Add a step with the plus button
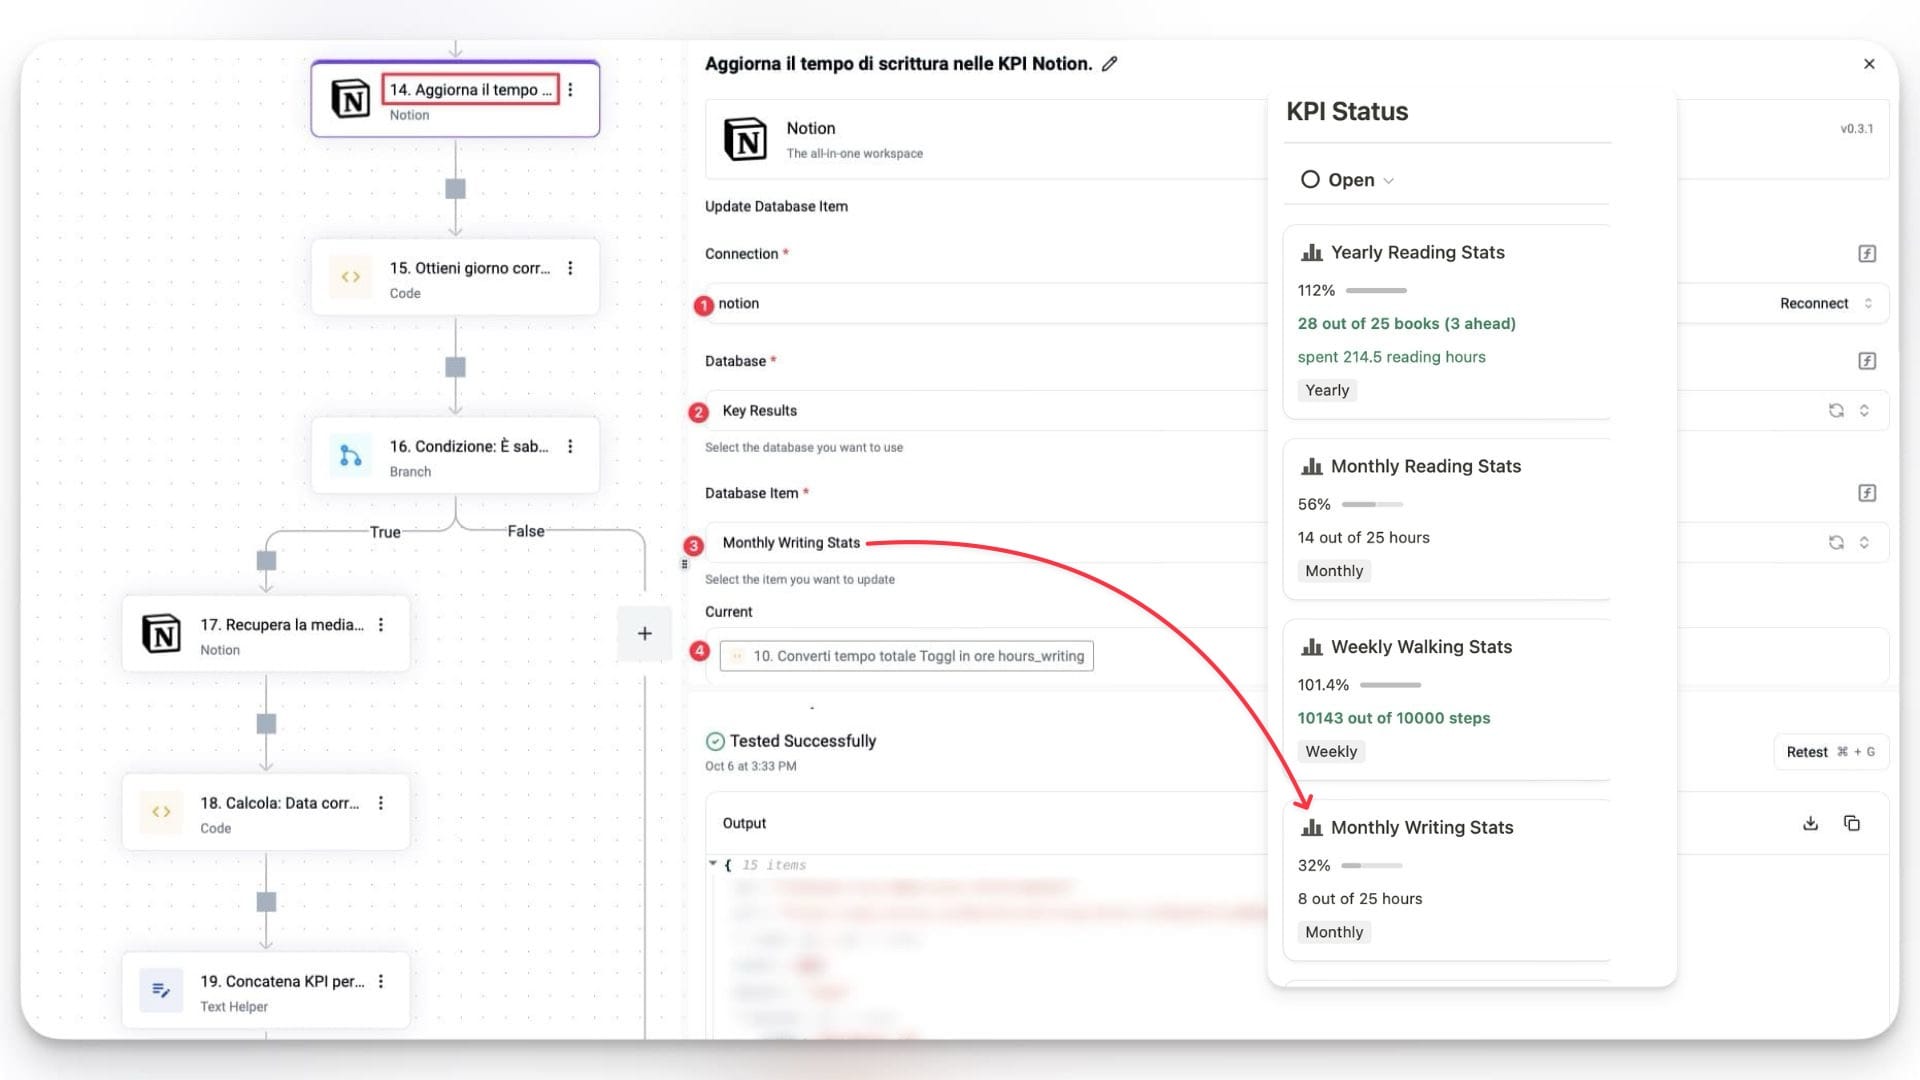The height and width of the screenshot is (1080, 1920). (645, 634)
